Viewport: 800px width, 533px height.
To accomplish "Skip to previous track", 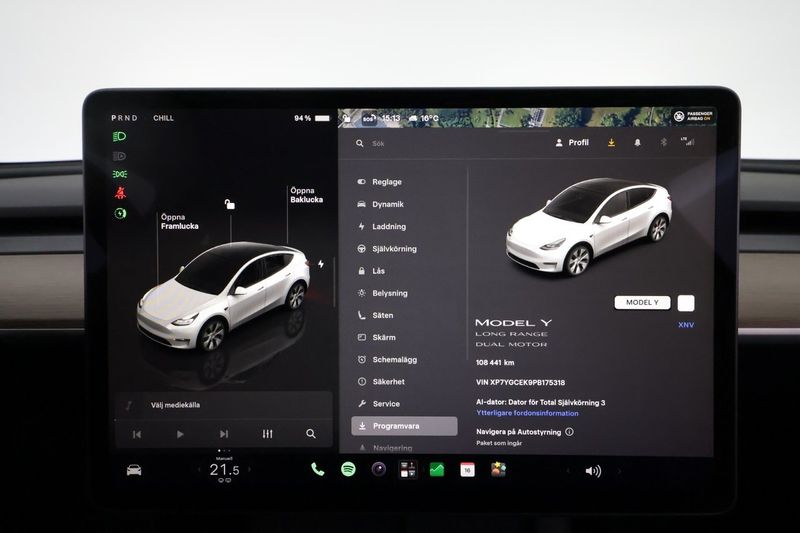I will pyautogui.click(x=137, y=434).
